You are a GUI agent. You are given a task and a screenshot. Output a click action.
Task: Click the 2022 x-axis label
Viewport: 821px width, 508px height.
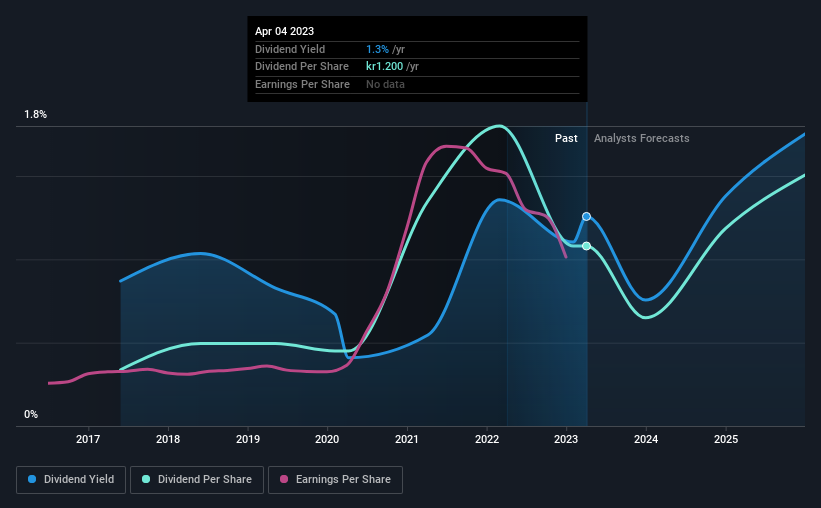tap(487, 439)
